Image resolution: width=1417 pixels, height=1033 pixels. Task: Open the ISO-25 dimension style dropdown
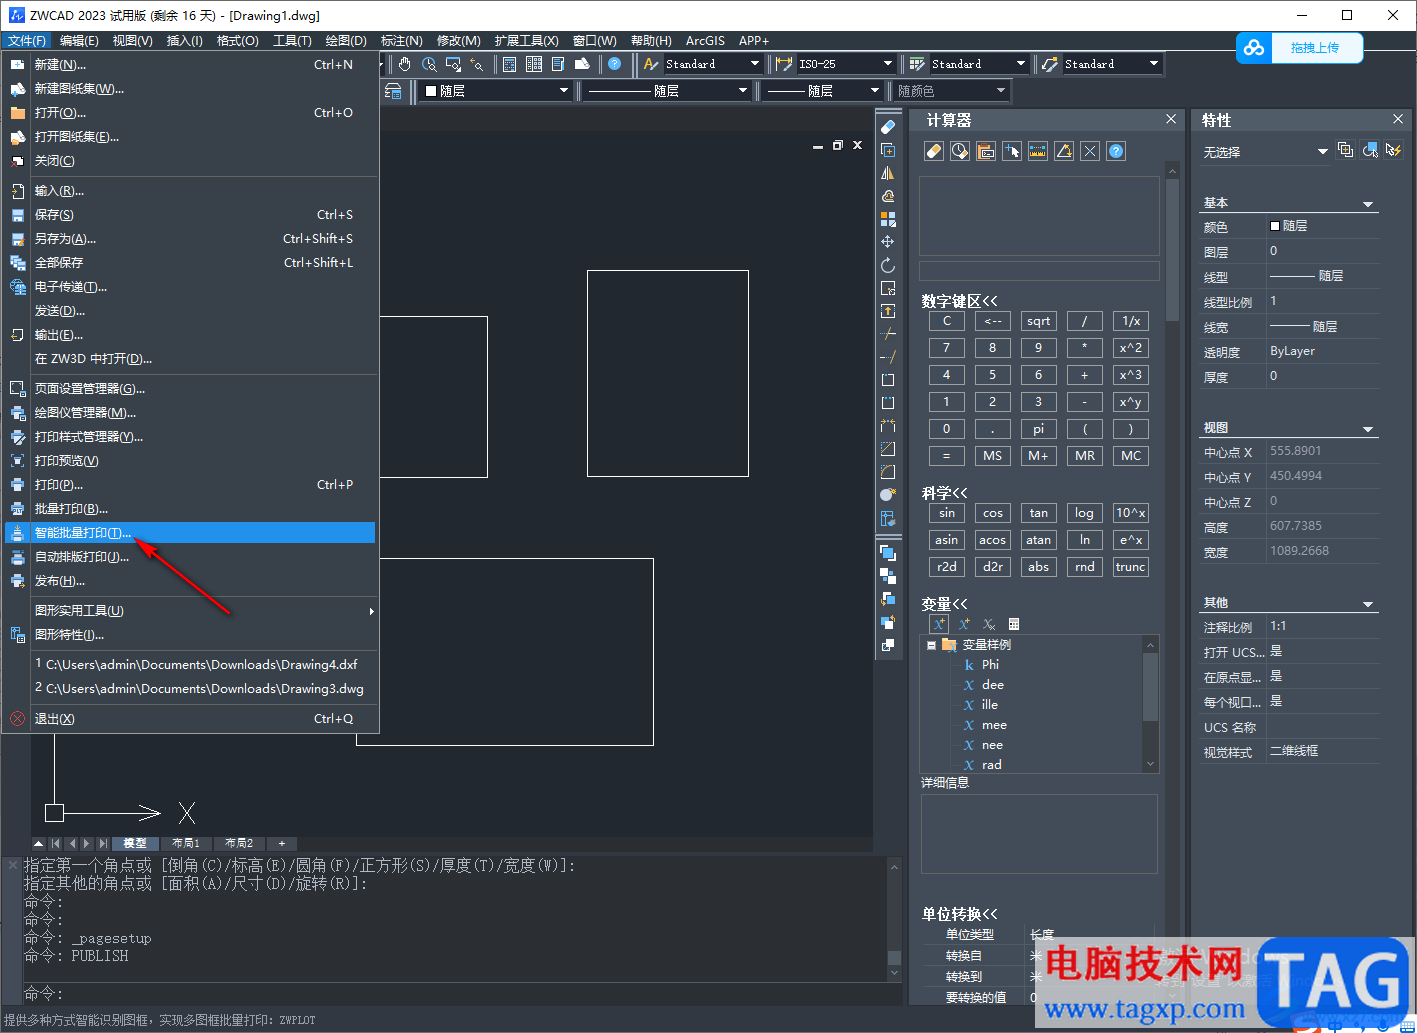click(887, 64)
